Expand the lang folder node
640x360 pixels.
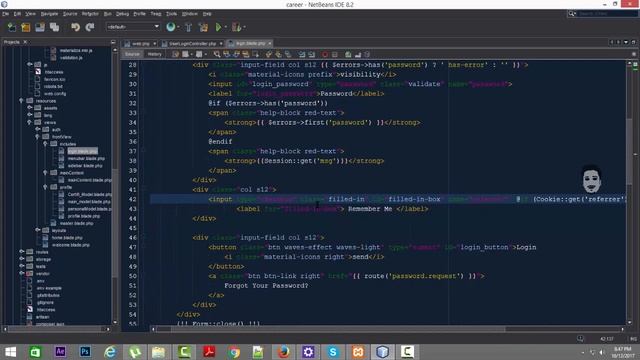pos(29,115)
